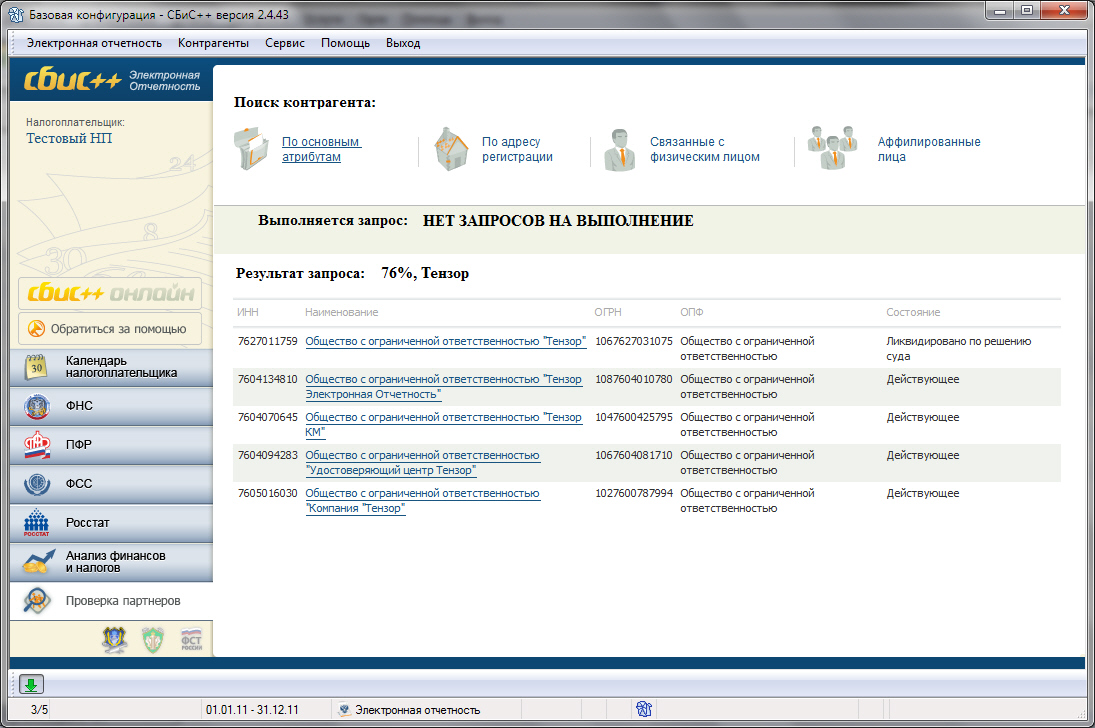Click INN cell 7605016030
This screenshot has width=1095, height=728.
pos(267,493)
